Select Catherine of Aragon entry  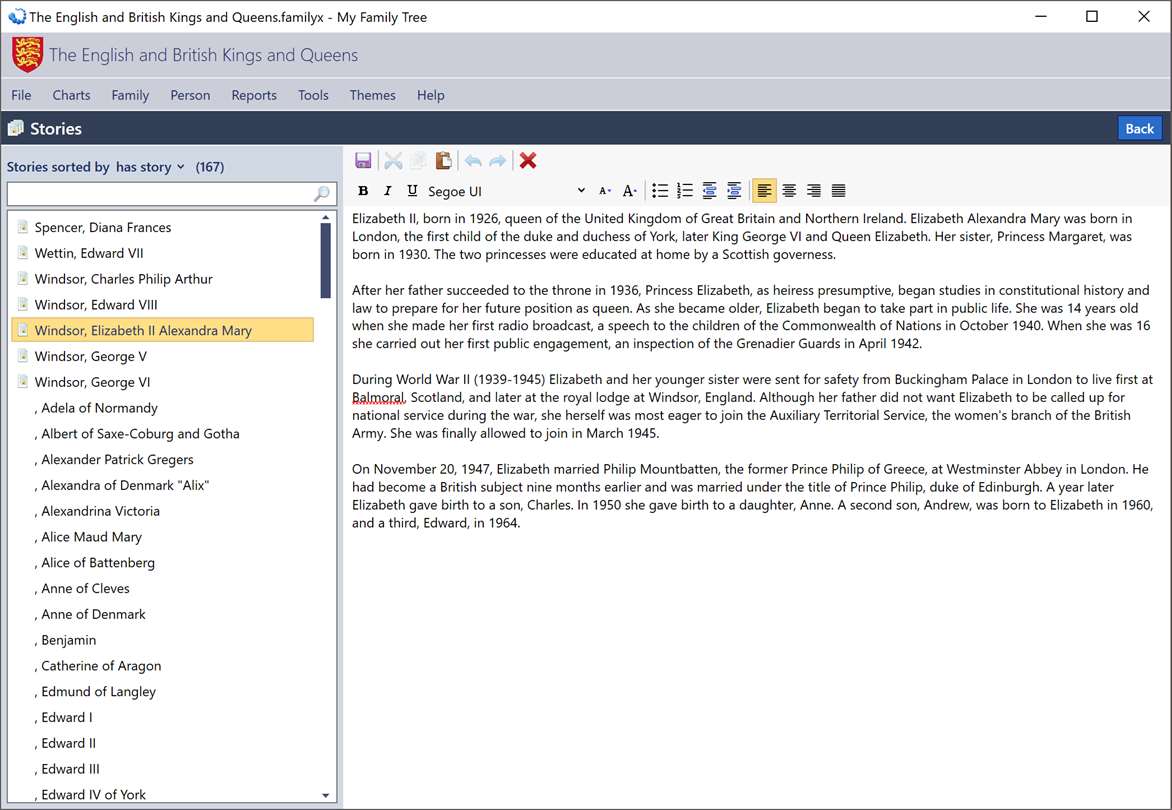point(162,666)
